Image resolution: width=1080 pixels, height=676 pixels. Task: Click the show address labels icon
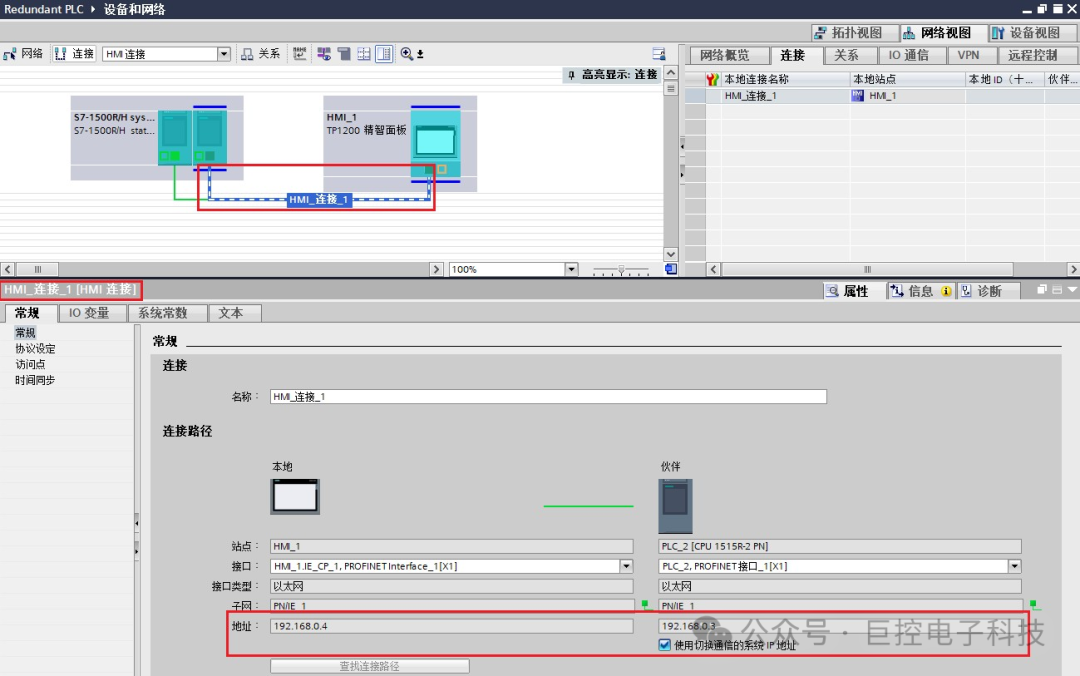point(300,54)
